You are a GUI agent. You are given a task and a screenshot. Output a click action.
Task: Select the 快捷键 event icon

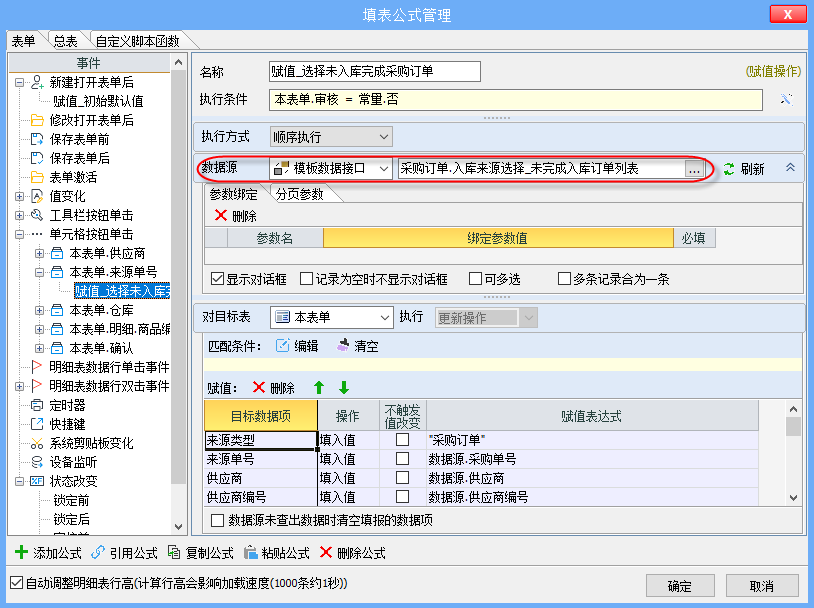coord(37,424)
